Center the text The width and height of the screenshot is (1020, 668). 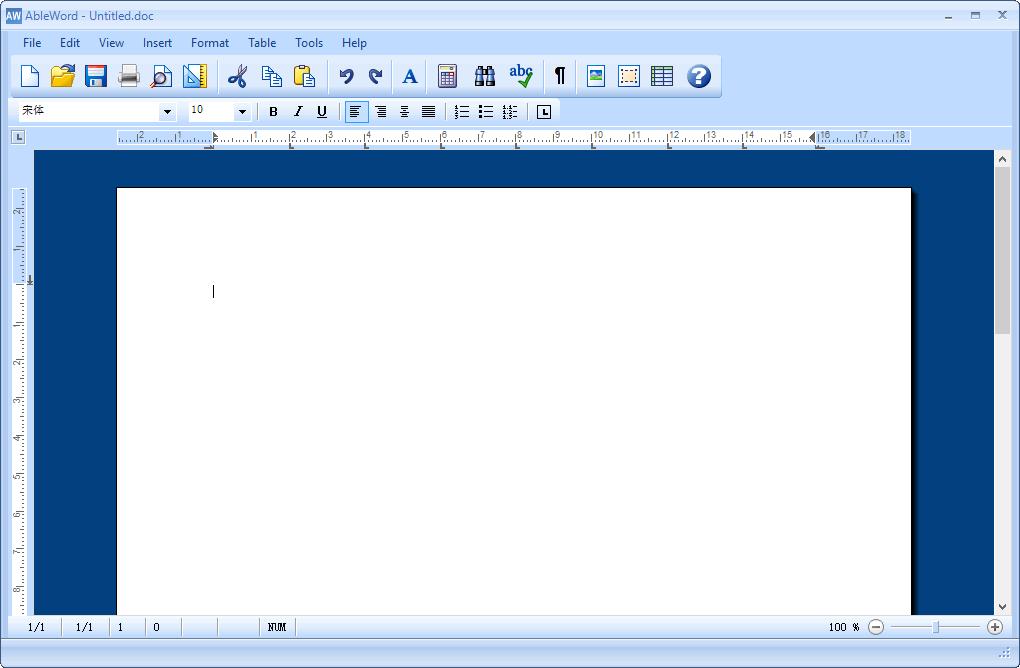click(x=405, y=112)
